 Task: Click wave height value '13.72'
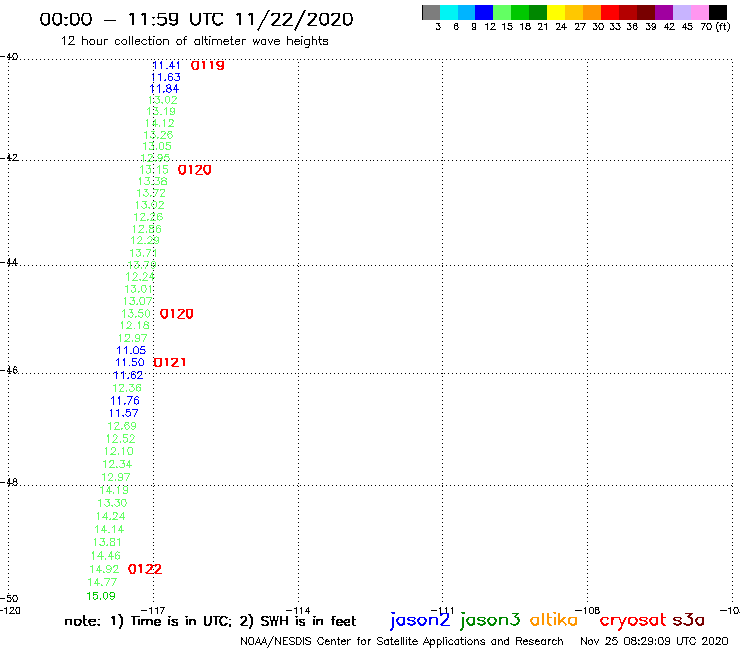[x=151, y=193]
